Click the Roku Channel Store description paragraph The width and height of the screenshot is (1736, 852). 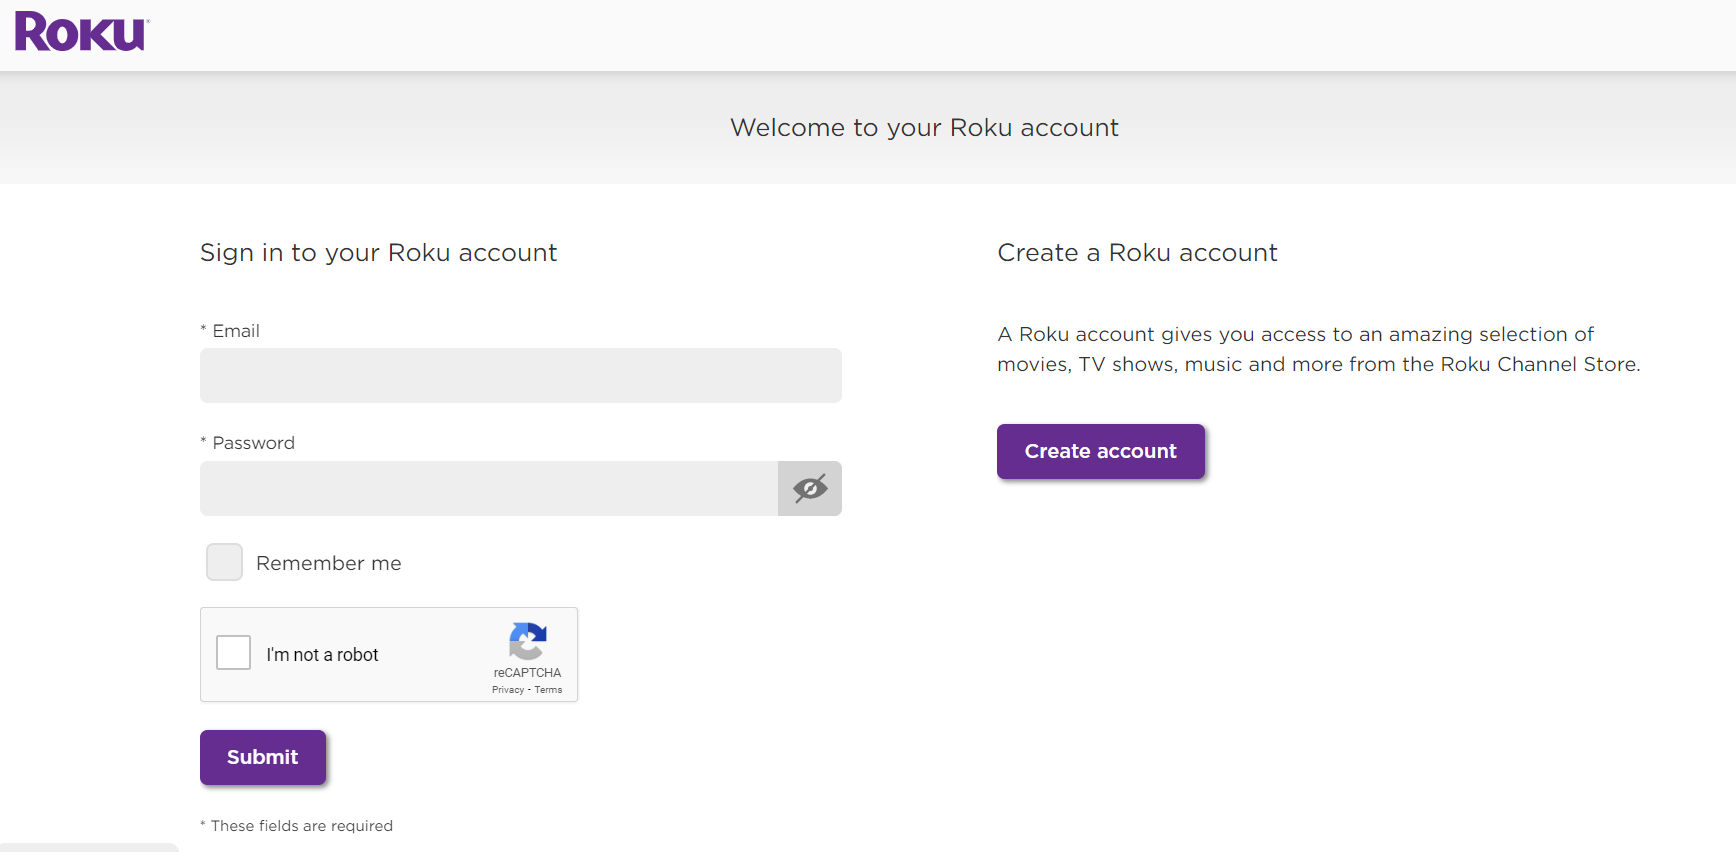[x=1319, y=349]
